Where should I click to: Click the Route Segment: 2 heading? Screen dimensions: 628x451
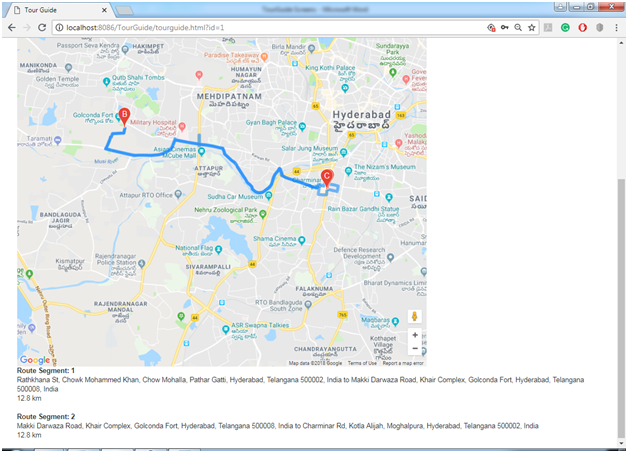pyautogui.click(x=46, y=417)
